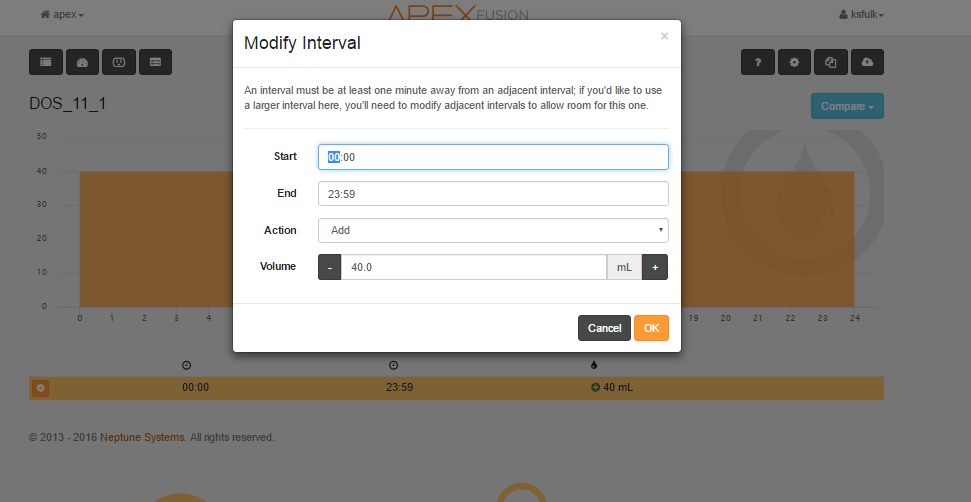971x502 pixels.
Task: Decrease volume with the minus button
Action: [329, 267]
